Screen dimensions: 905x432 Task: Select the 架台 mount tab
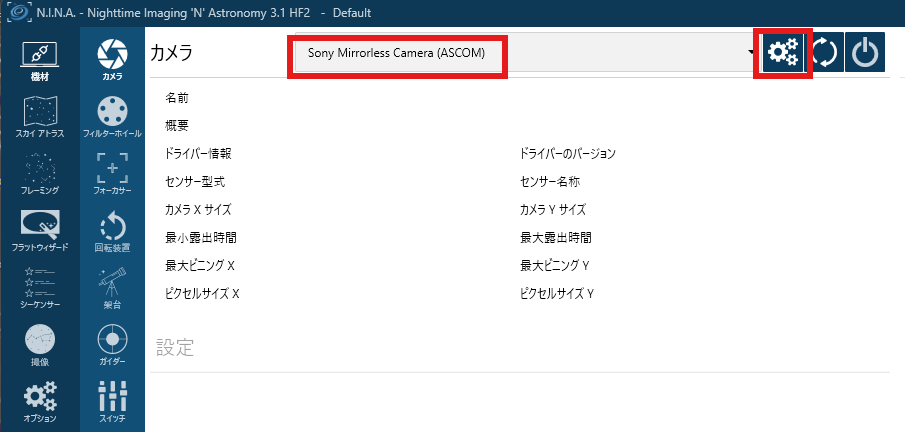click(112, 287)
